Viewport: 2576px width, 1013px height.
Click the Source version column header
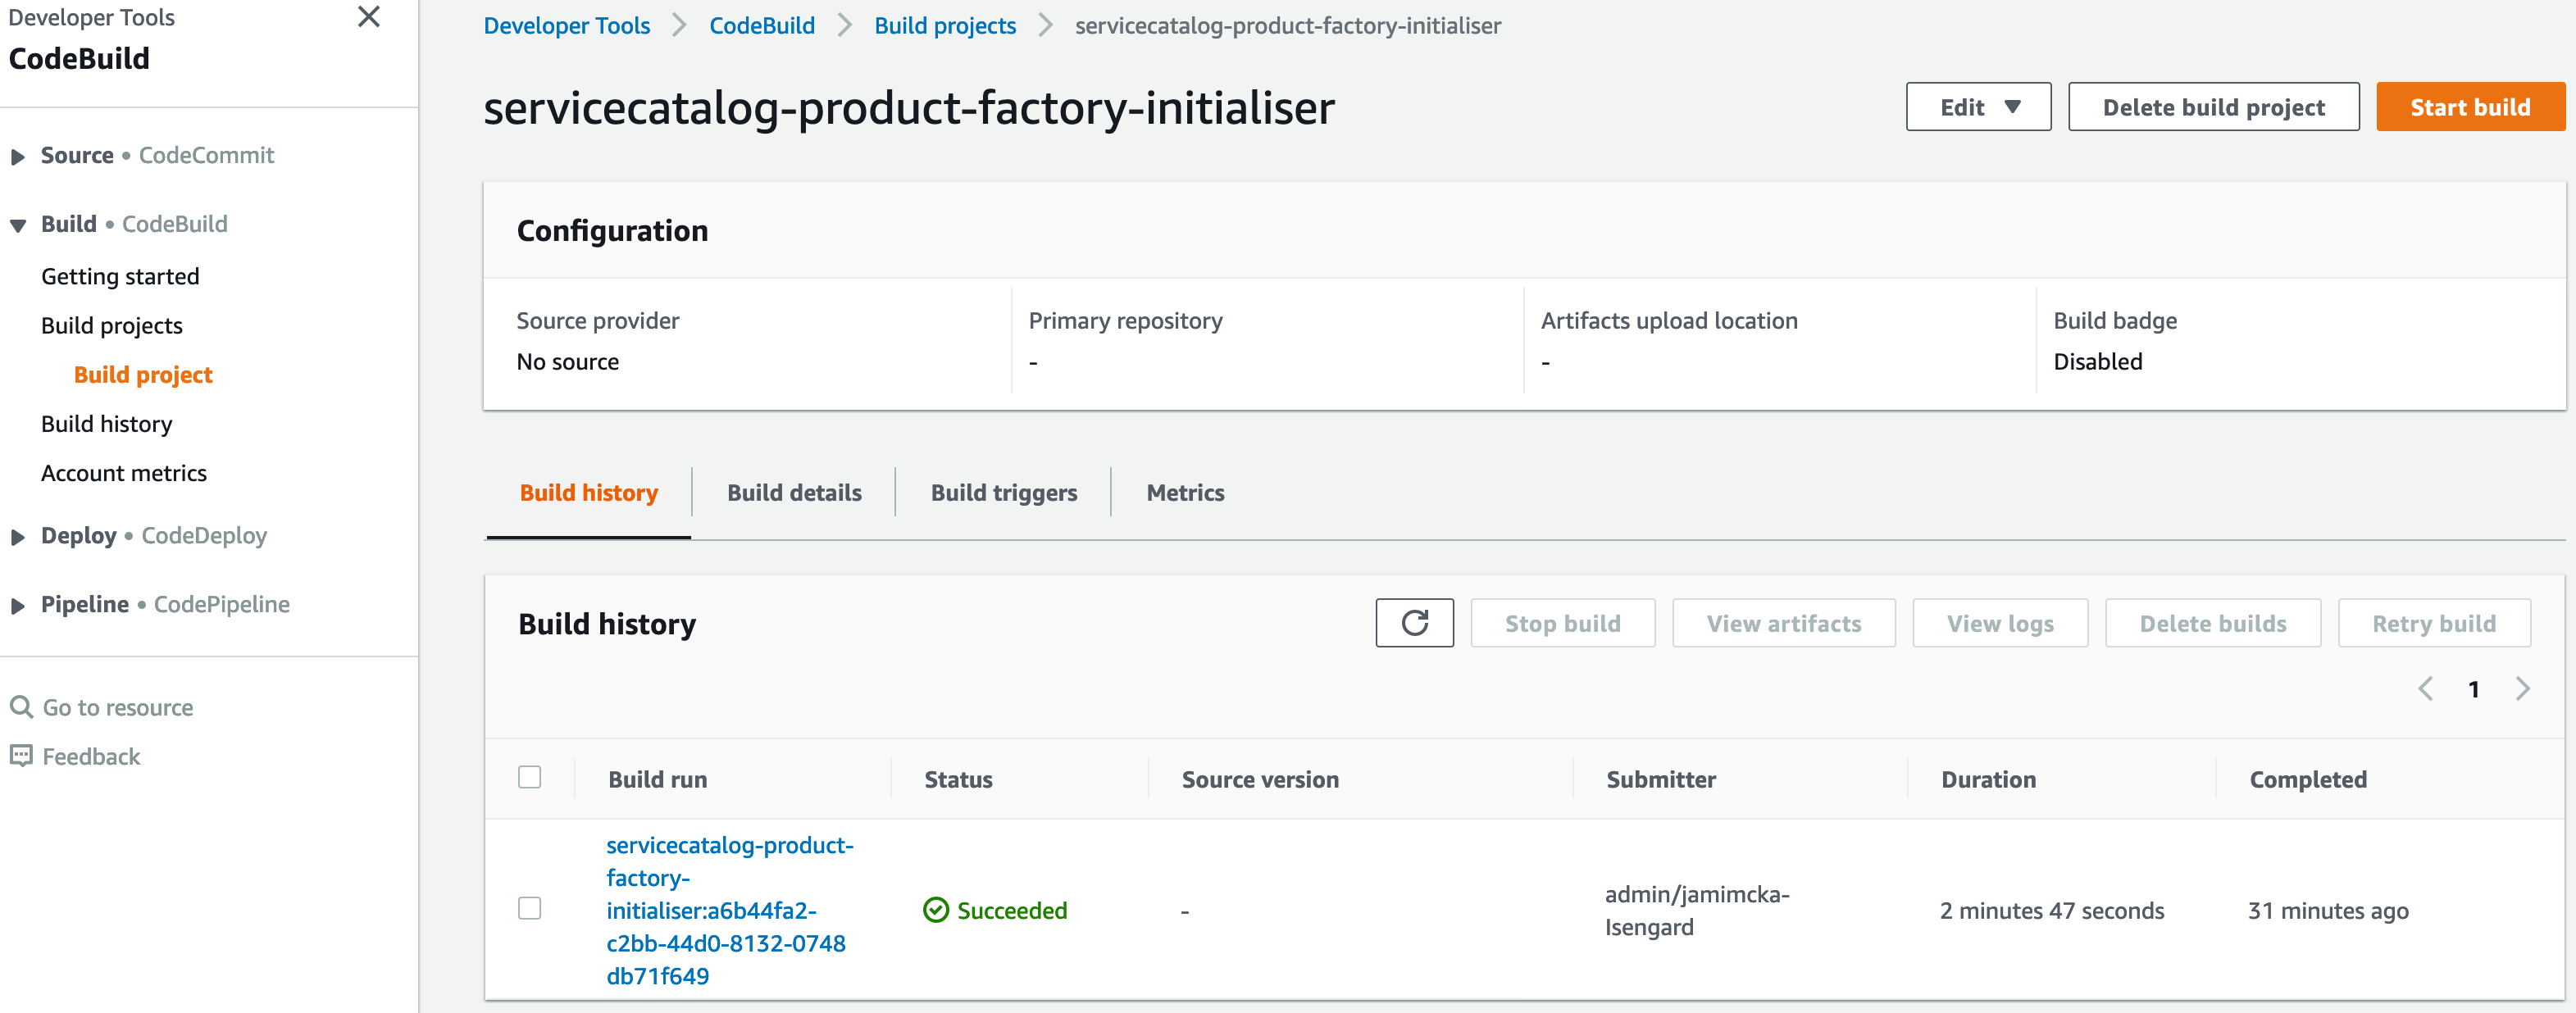1260,779
